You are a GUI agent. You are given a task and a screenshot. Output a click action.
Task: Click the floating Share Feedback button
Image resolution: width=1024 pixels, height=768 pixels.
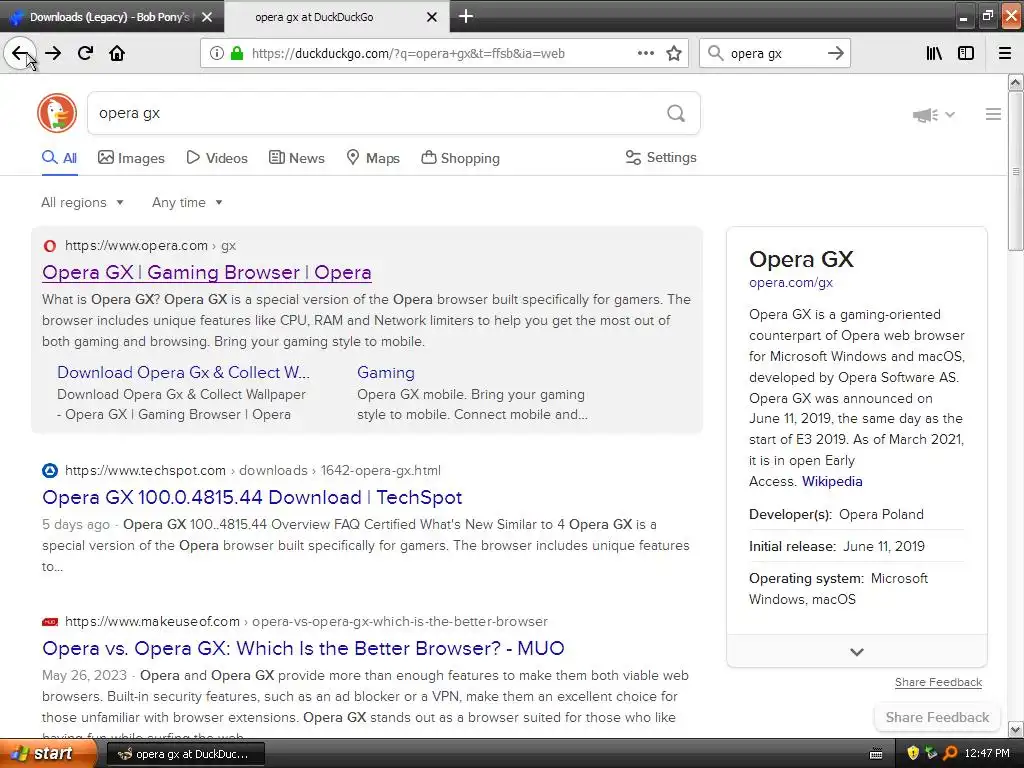937,717
